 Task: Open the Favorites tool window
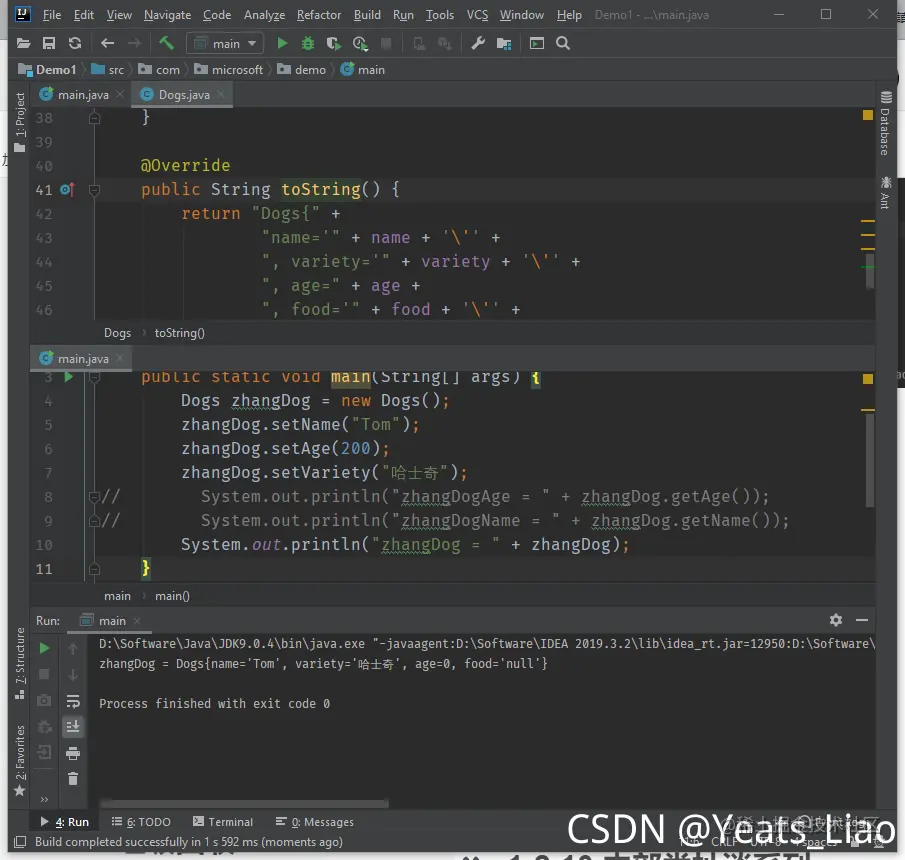tap(20, 761)
